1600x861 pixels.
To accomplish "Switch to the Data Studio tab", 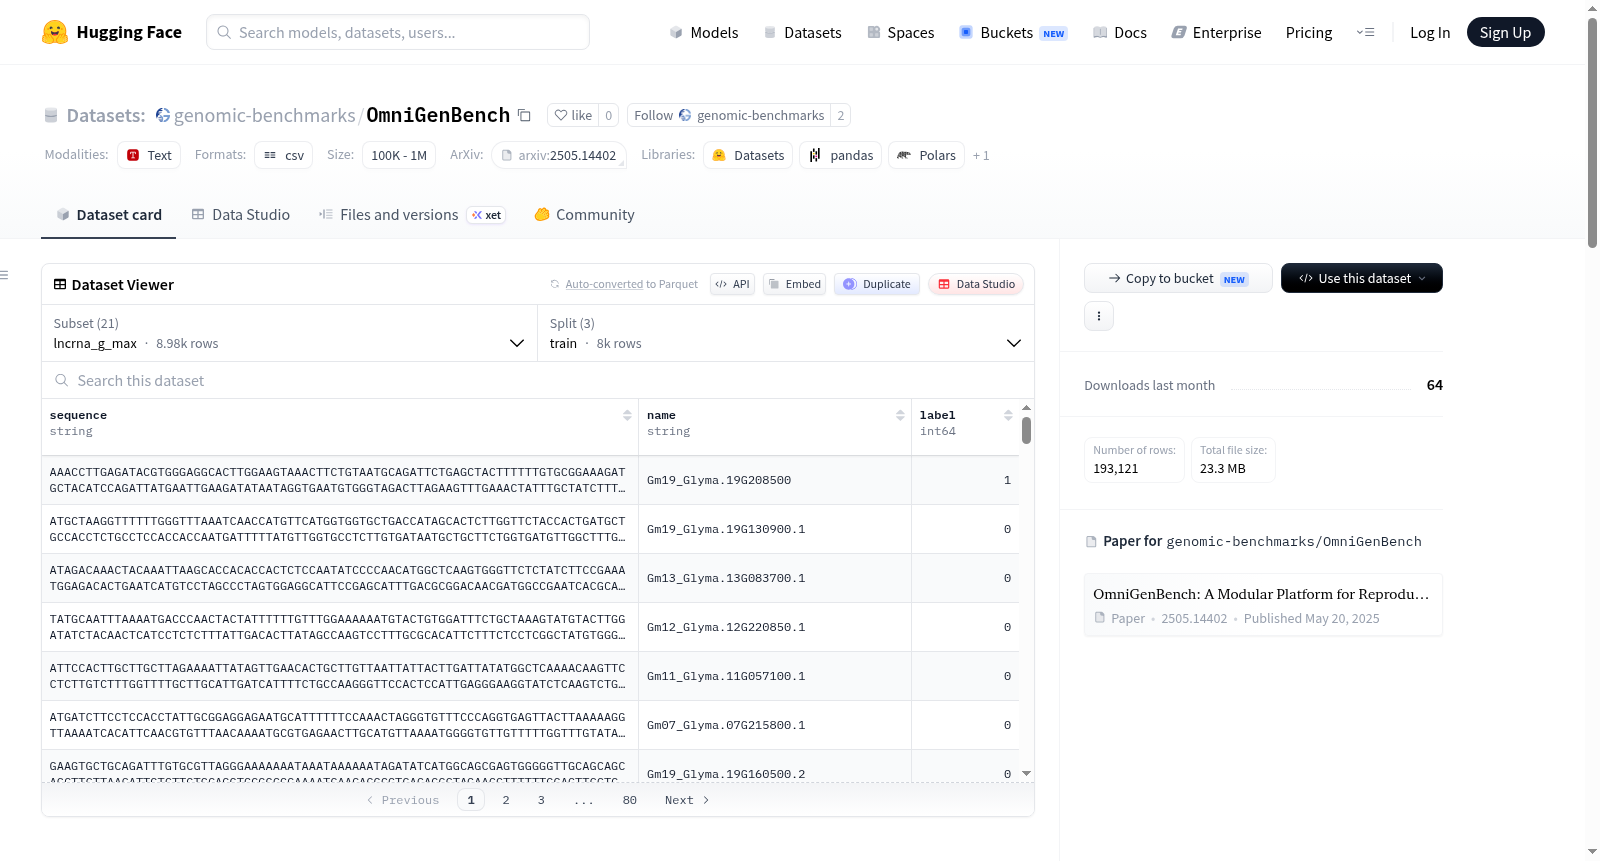I will (241, 215).
